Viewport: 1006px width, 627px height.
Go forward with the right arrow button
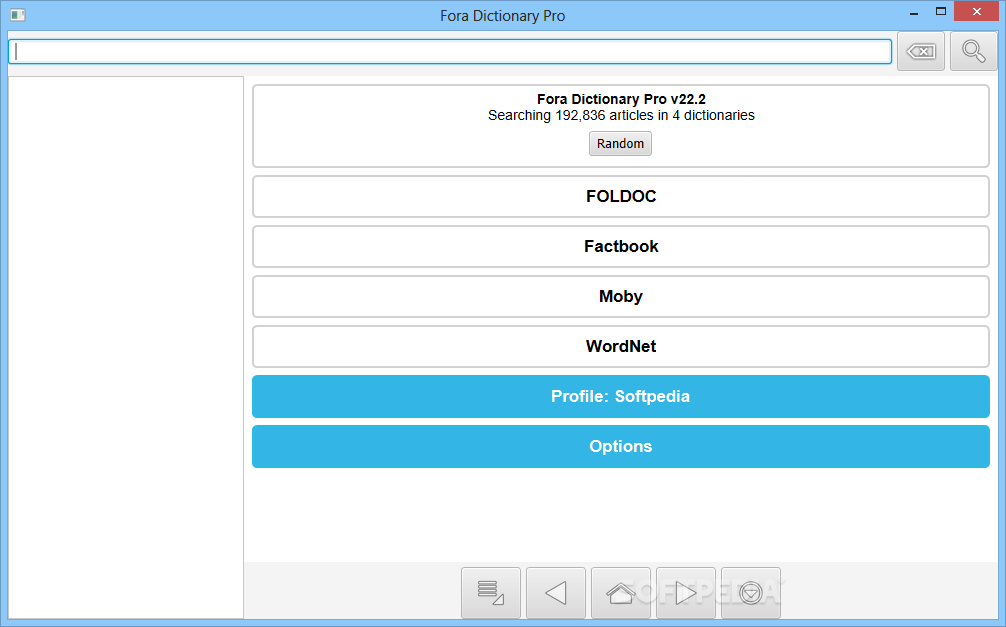click(686, 593)
